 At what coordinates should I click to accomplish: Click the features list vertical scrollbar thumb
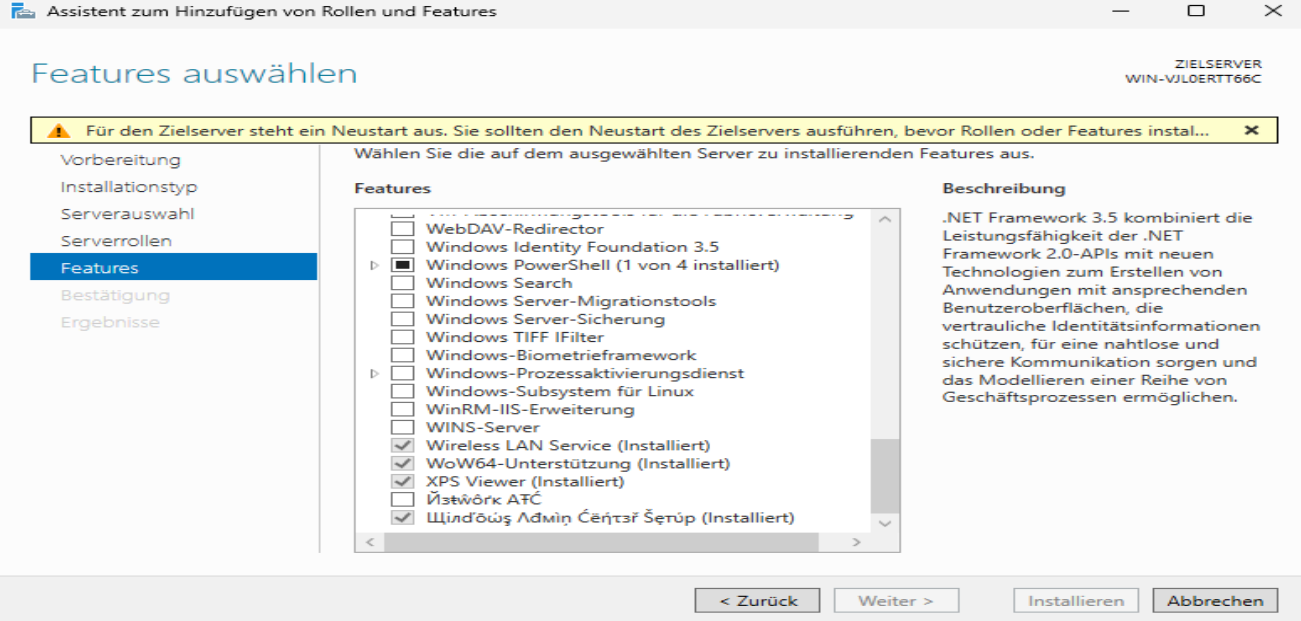tap(885, 475)
